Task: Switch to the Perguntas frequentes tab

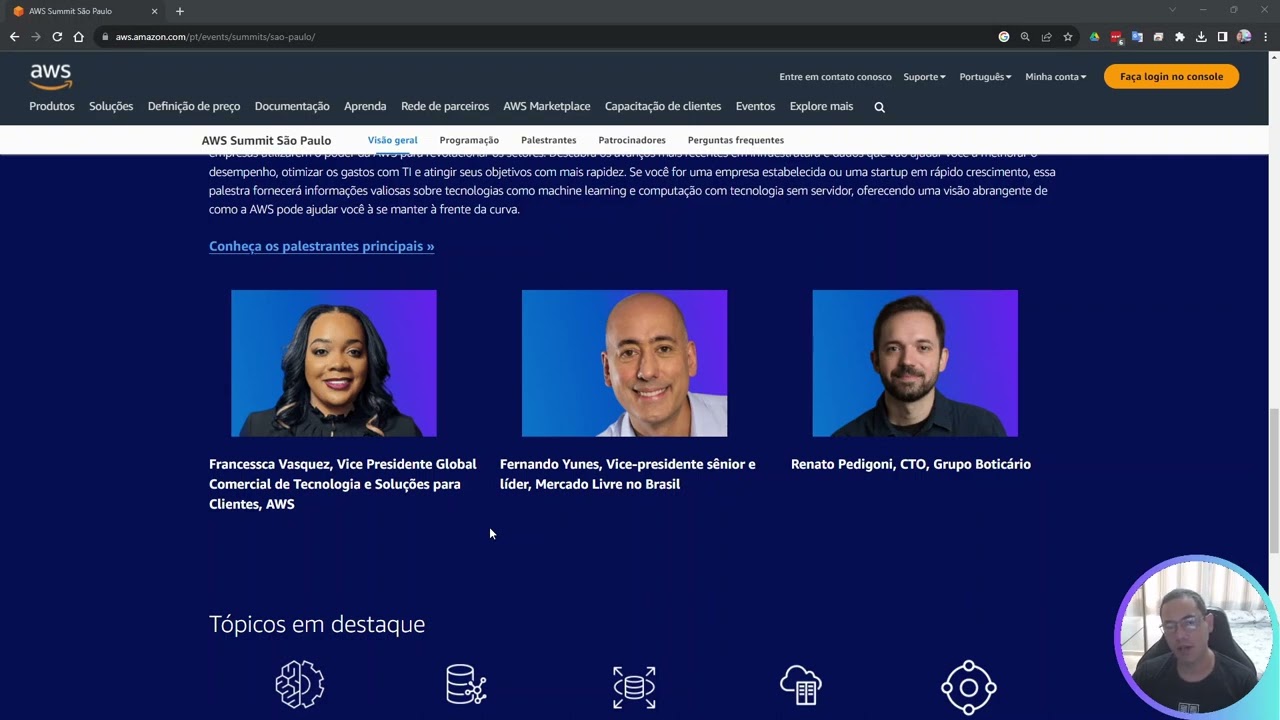Action: point(736,140)
